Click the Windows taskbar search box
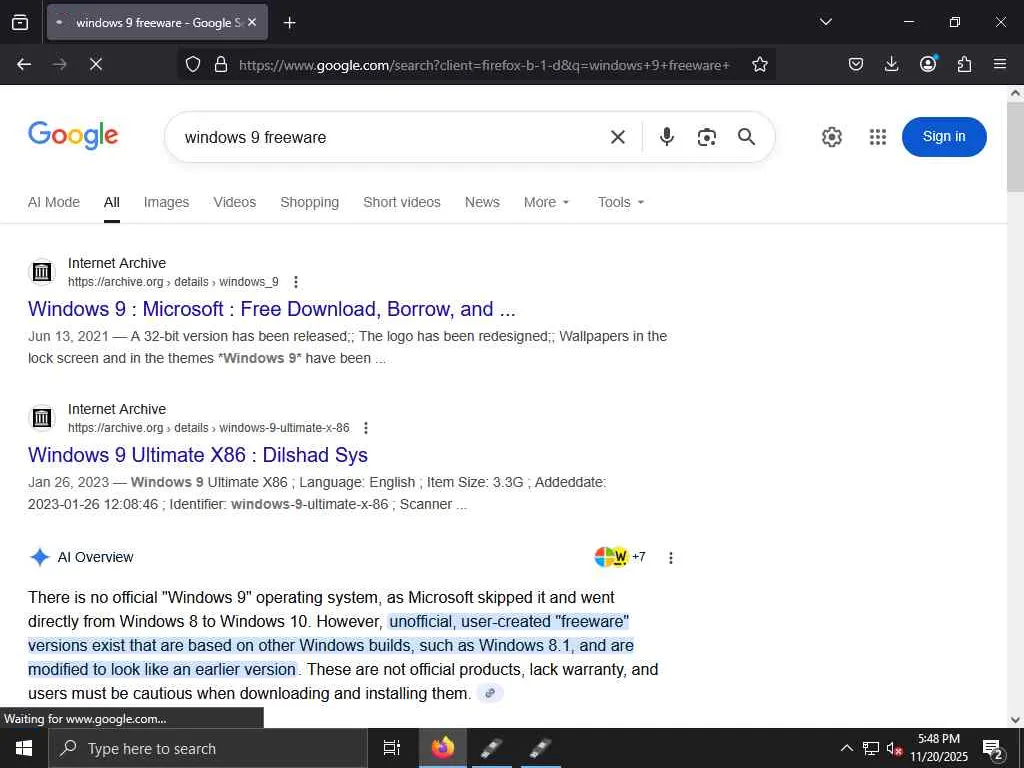The height and width of the screenshot is (768, 1024). coord(208,748)
